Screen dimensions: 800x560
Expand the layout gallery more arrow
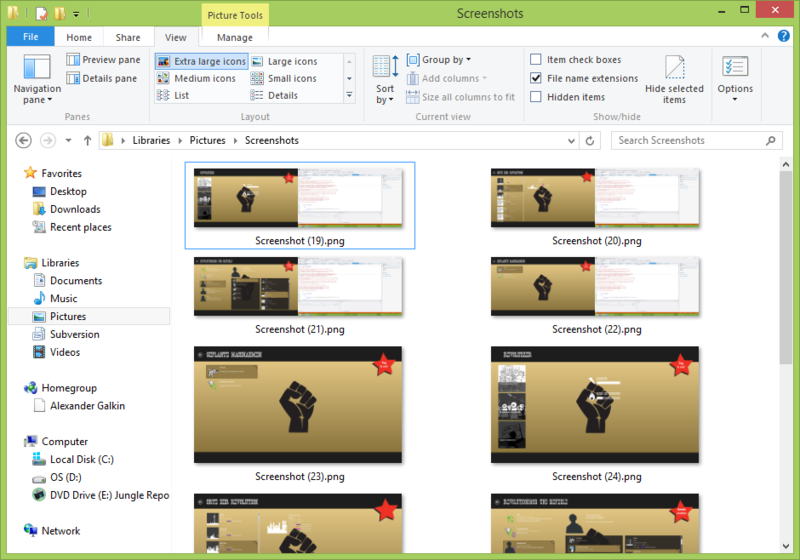[x=349, y=95]
